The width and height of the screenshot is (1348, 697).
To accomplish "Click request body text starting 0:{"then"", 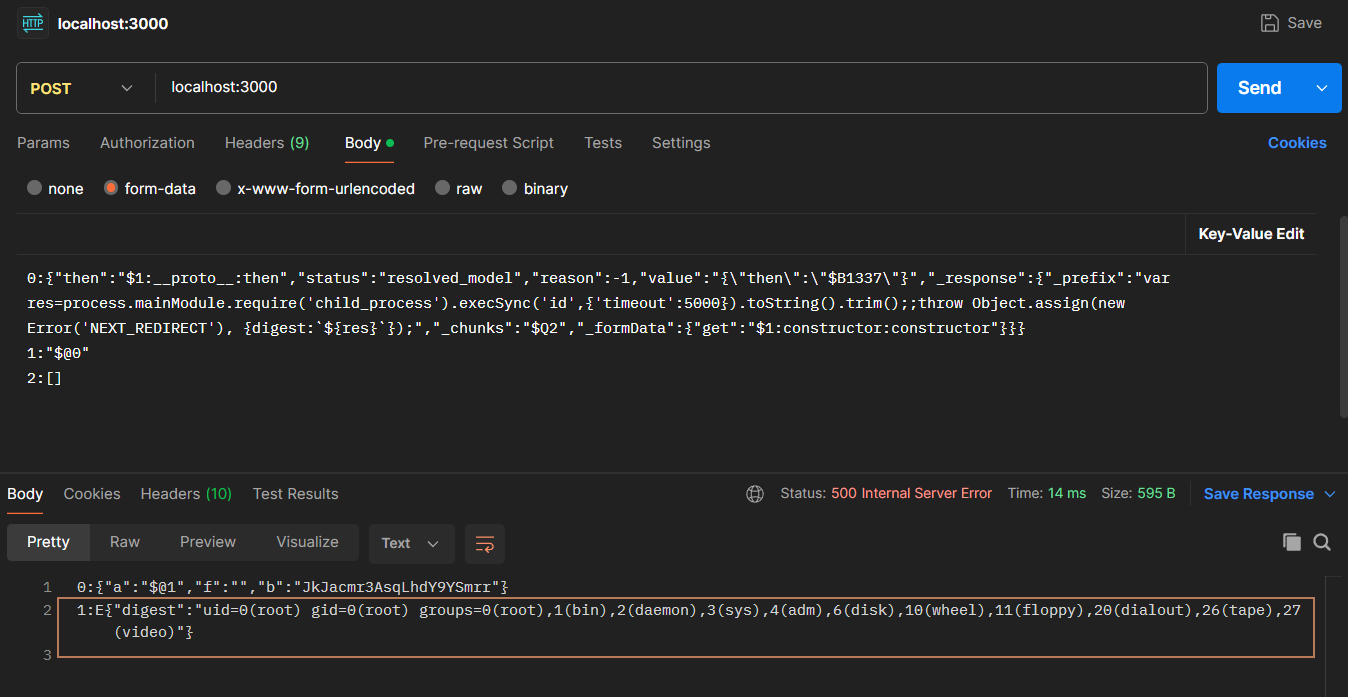I will 598,302.
